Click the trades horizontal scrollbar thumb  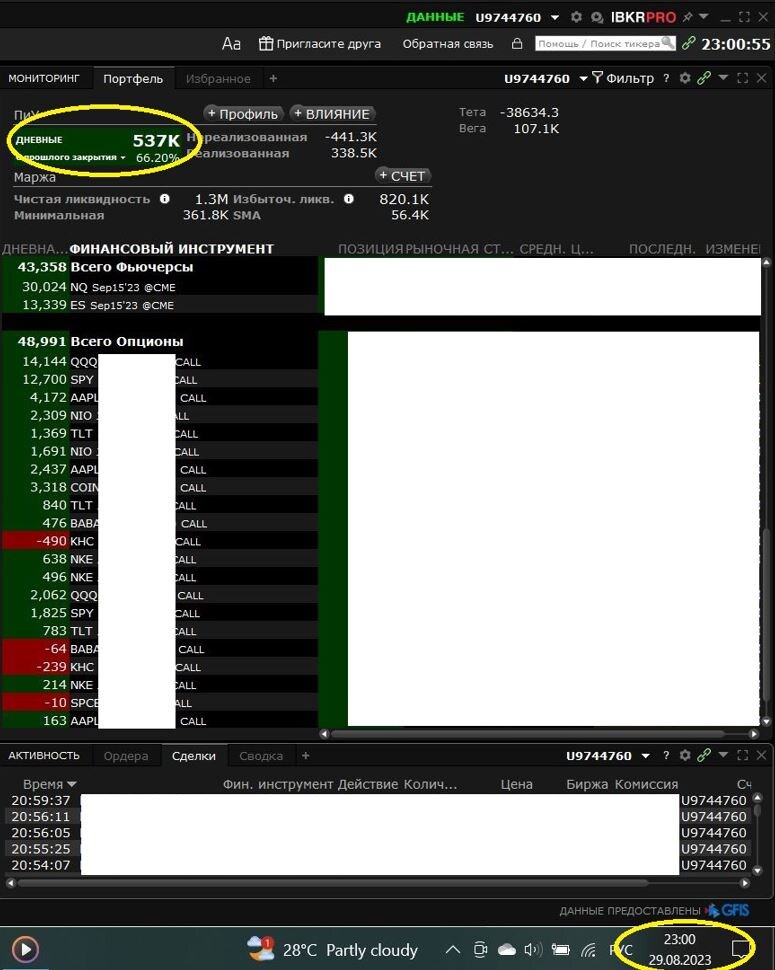(x=333, y=883)
